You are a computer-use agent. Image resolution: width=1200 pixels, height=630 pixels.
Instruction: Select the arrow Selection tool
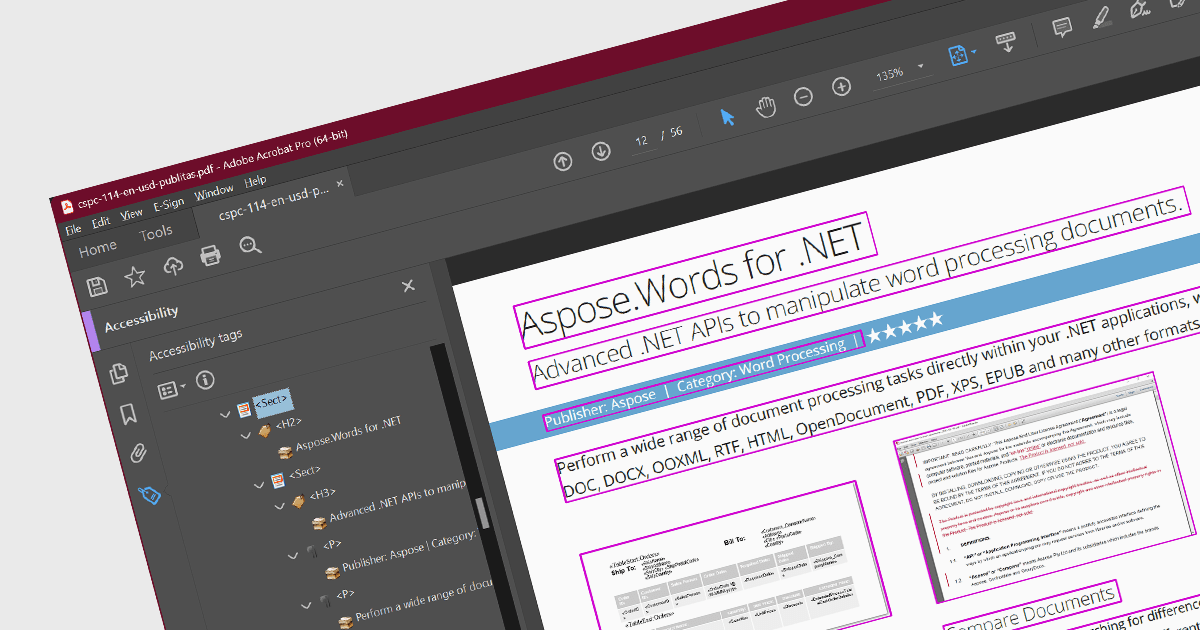727,117
